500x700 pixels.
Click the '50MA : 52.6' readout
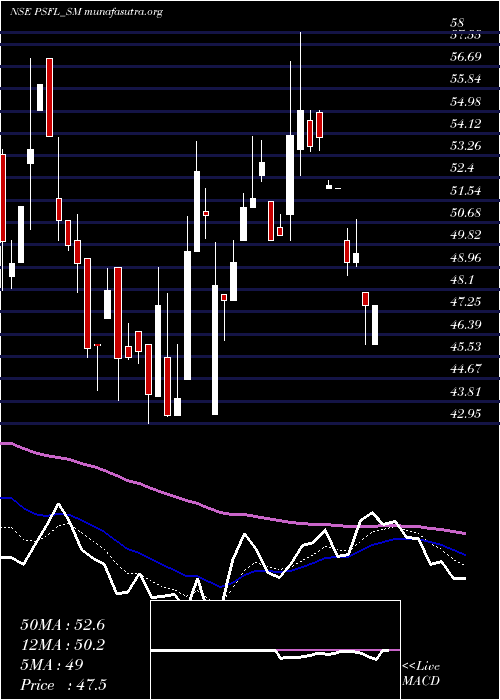click(62, 625)
